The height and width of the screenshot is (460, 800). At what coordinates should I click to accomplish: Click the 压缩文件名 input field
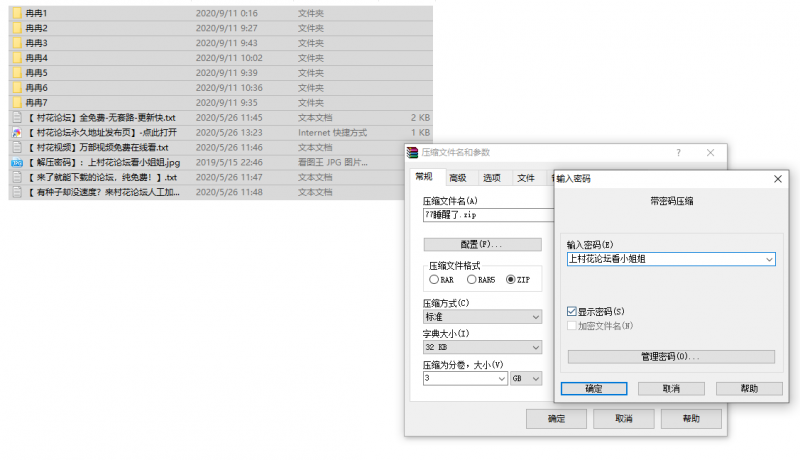pyautogui.click(x=487, y=214)
